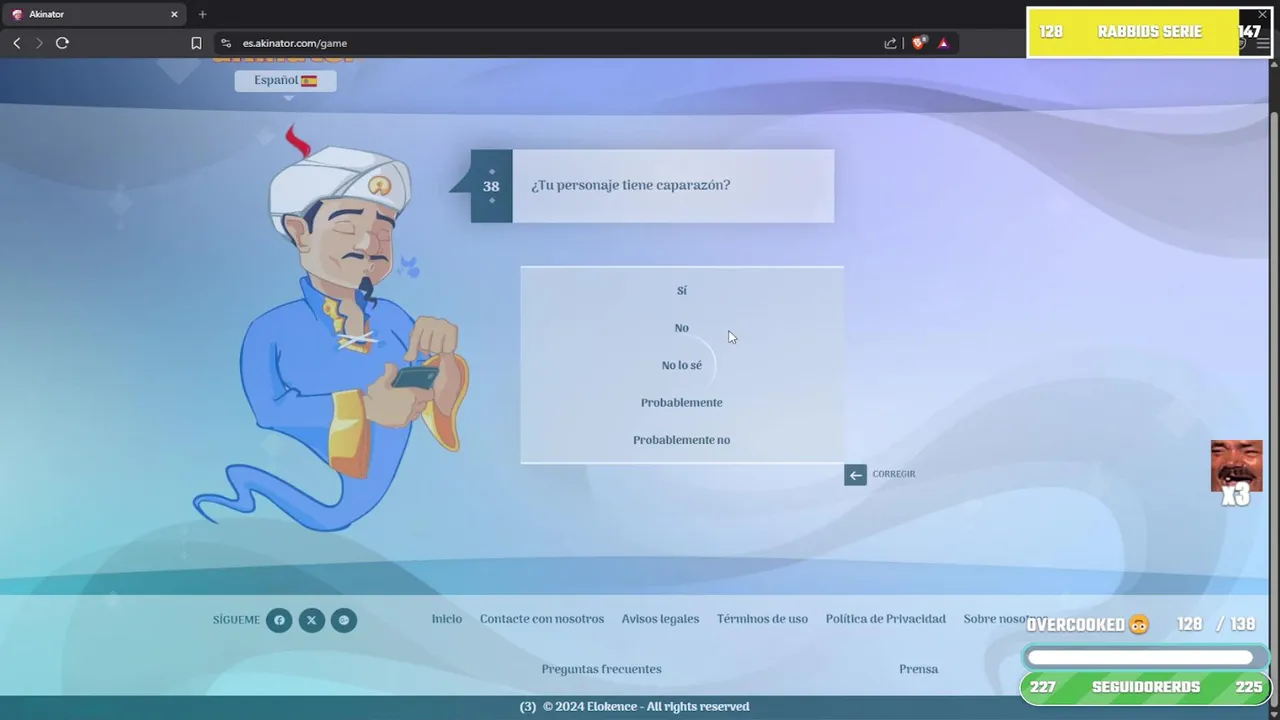Click RABBIDS SERIE overlay banner
The width and height of the screenshot is (1280, 720).
1150,32
